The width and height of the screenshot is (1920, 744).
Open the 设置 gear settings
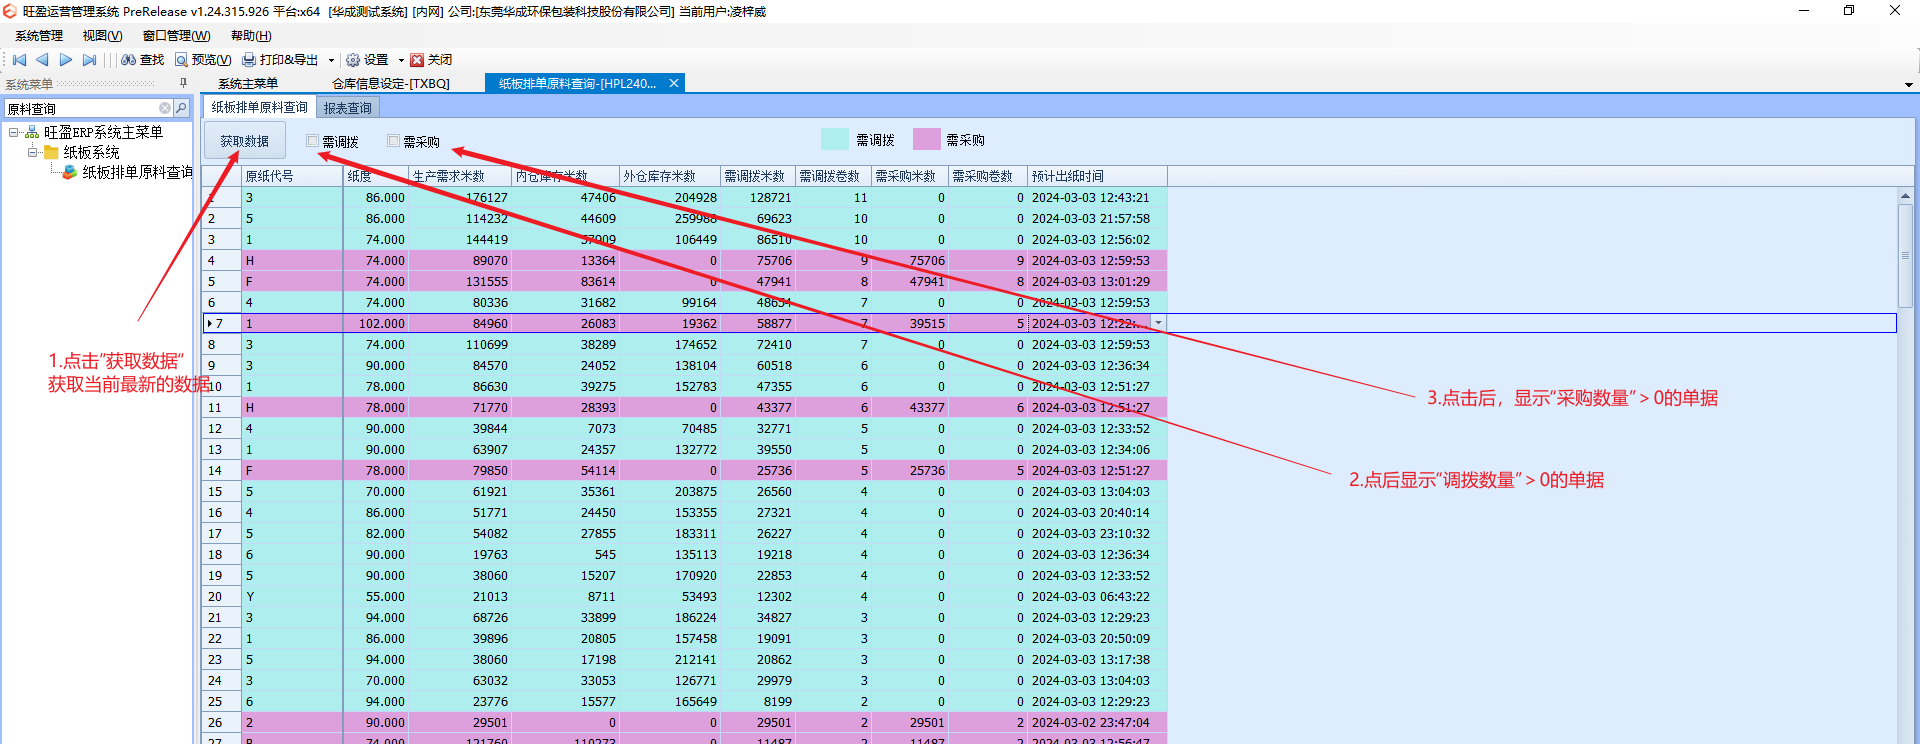pos(367,60)
